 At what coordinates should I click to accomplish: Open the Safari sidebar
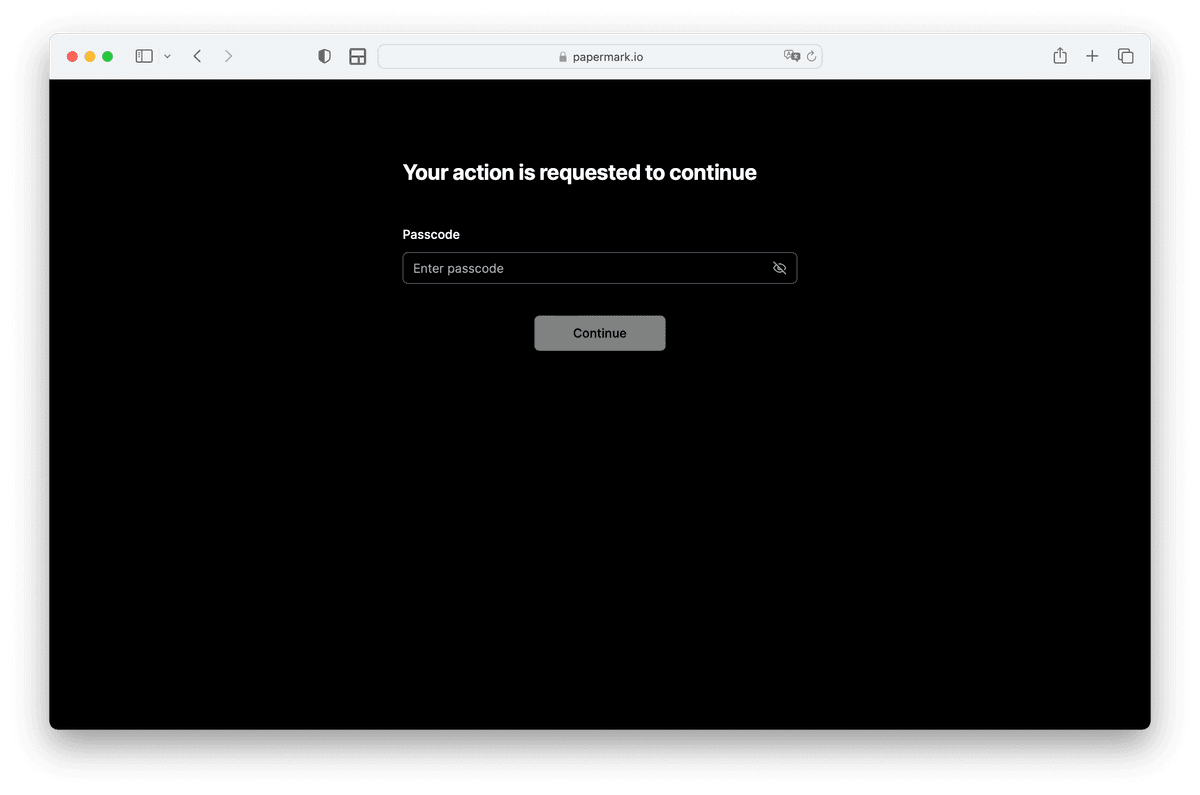point(143,56)
